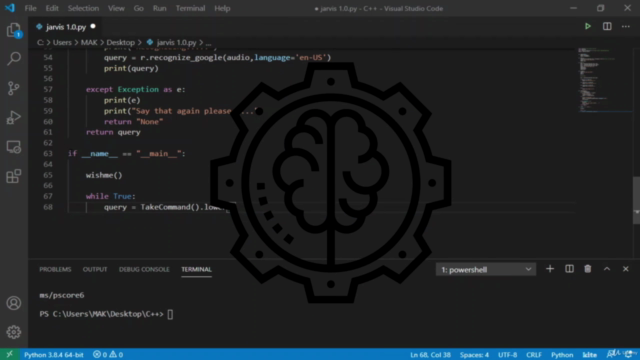The image size is (640, 360).
Task: Click line number 63 in the gutter
Action: pos(48,153)
